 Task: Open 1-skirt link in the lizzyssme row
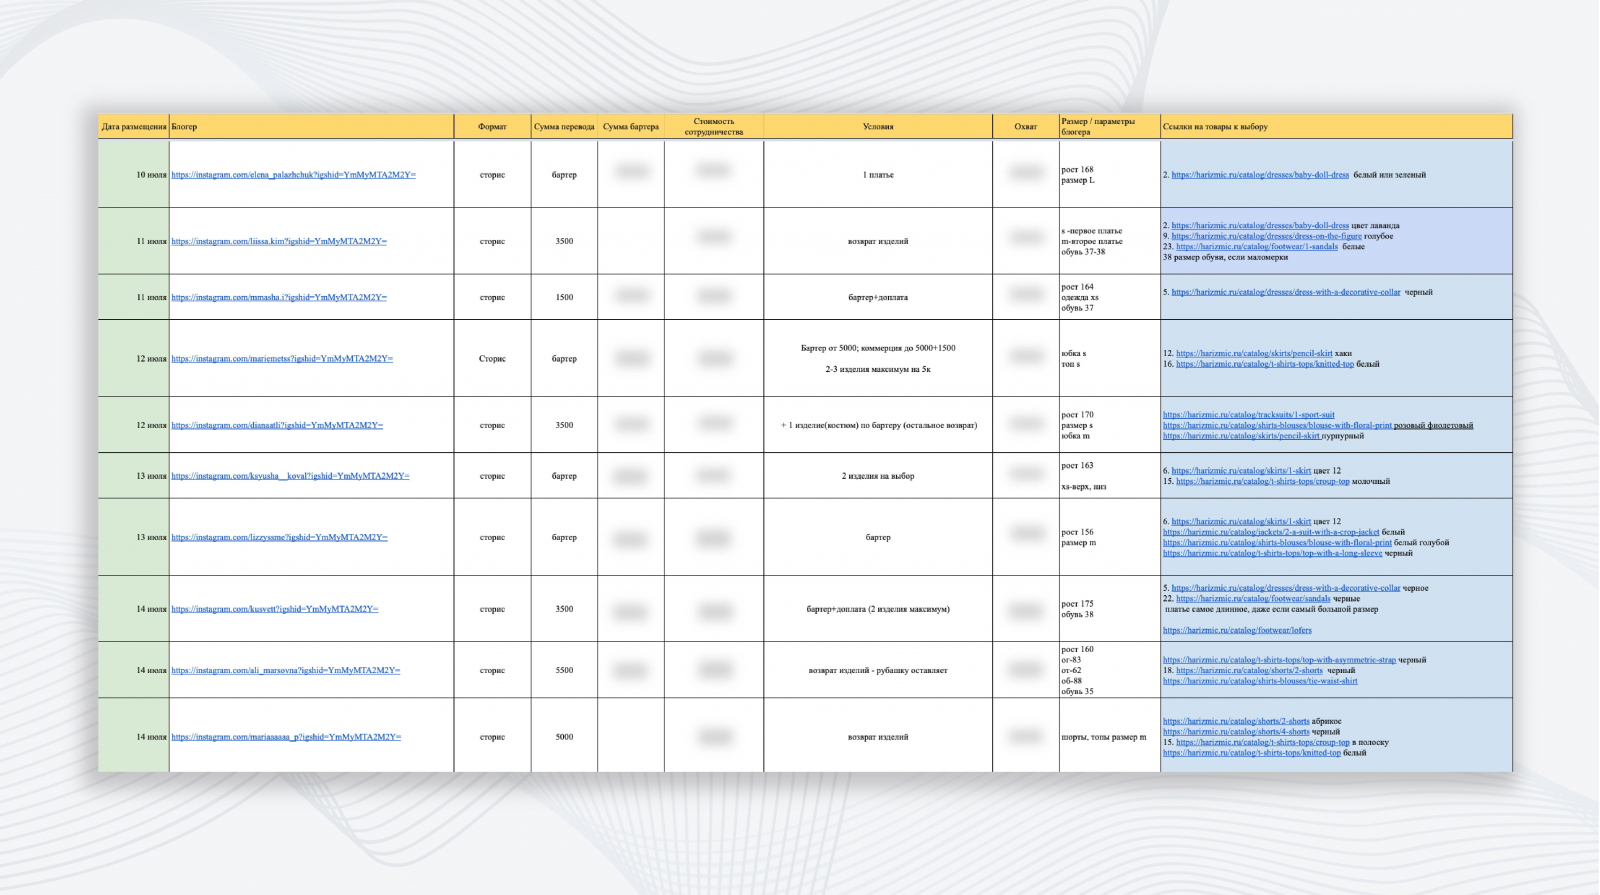(1241, 522)
